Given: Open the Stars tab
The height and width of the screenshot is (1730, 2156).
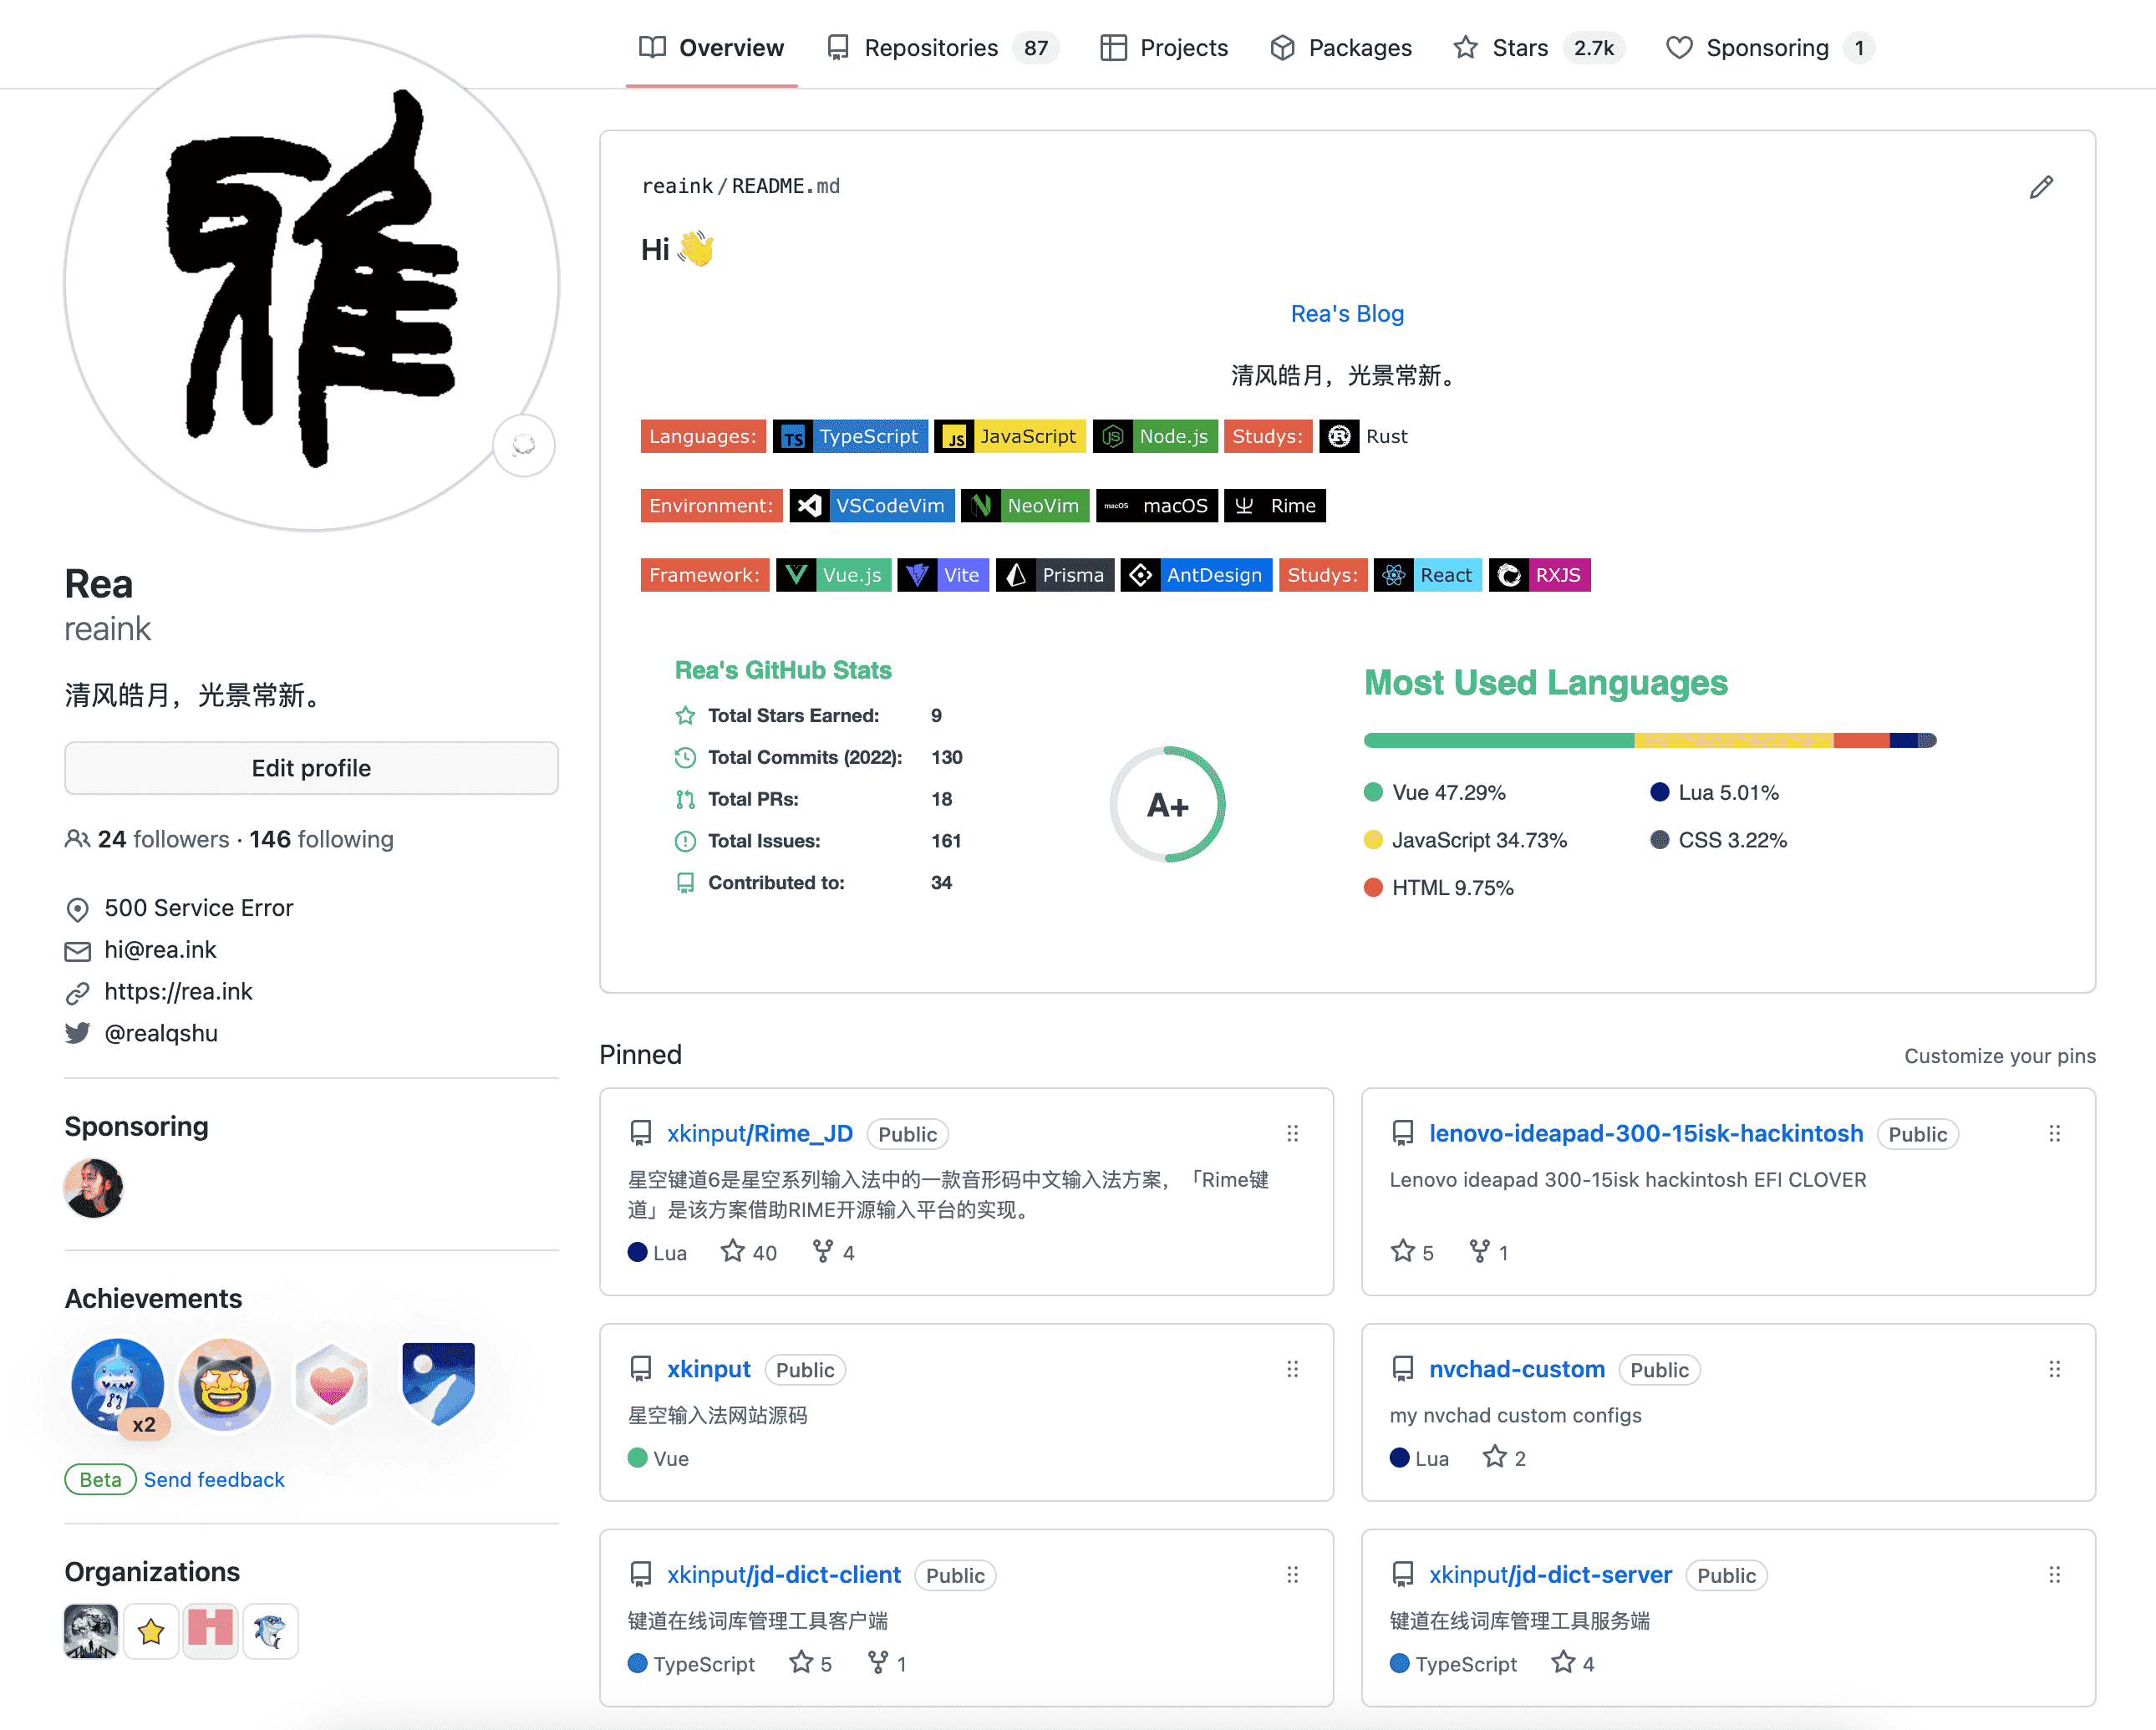Looking at the screenshot, I should [1519, 48].
